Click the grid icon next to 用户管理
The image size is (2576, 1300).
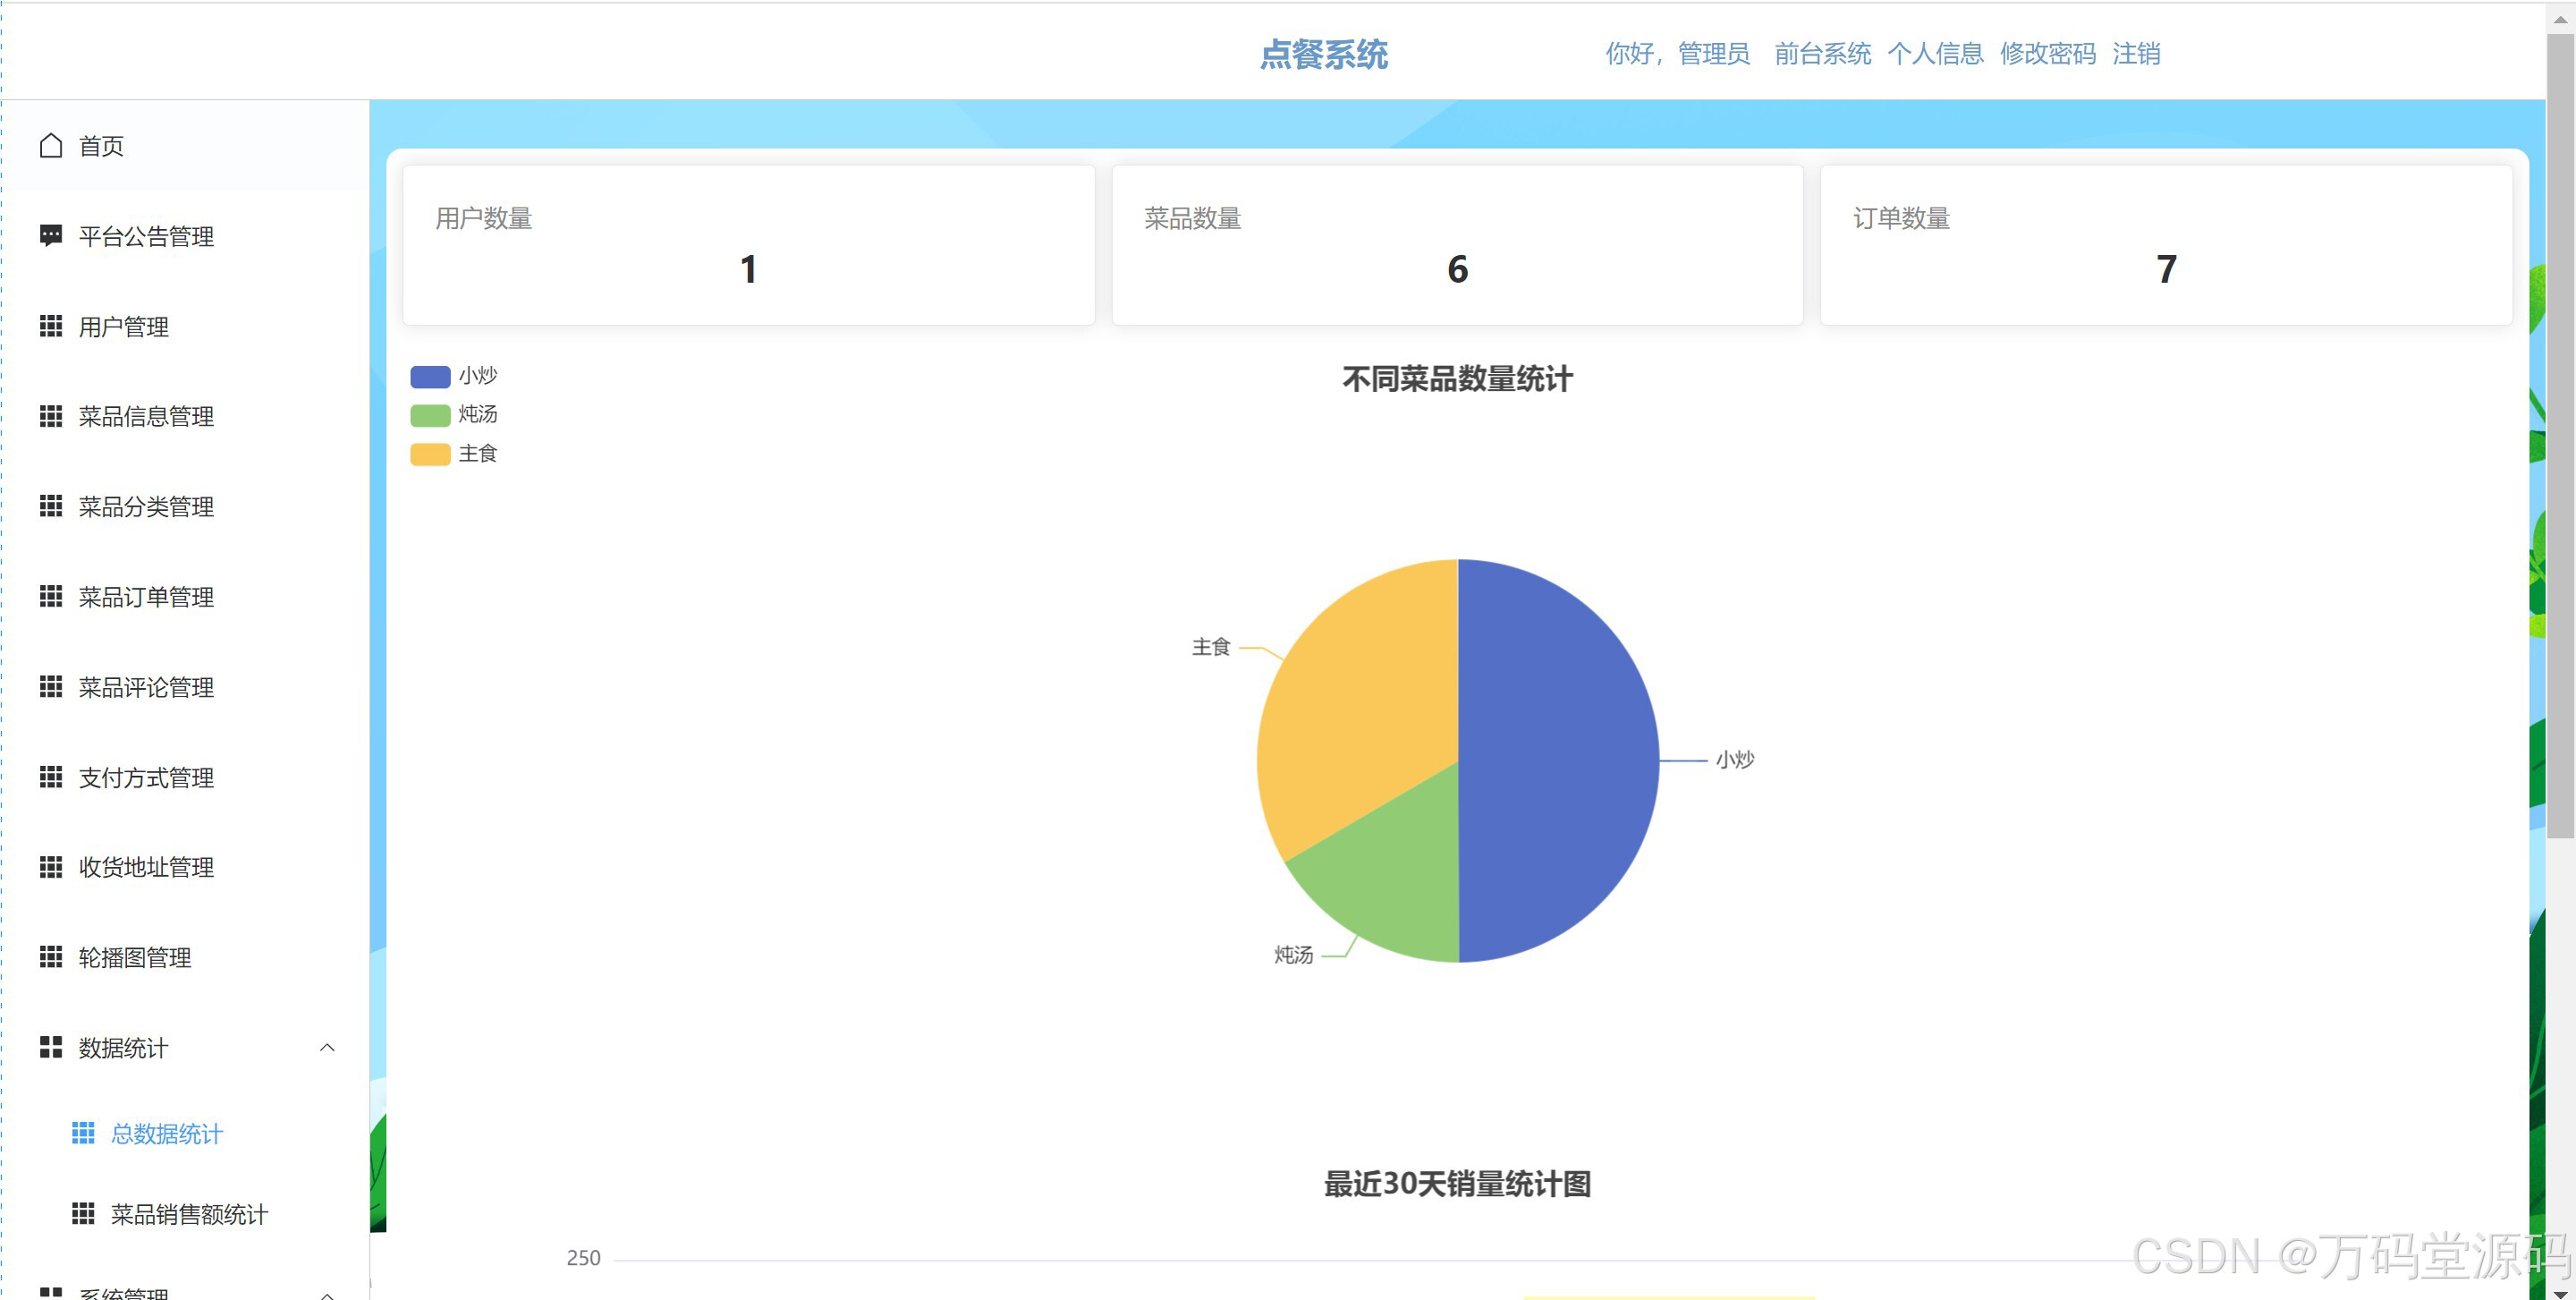51,326
